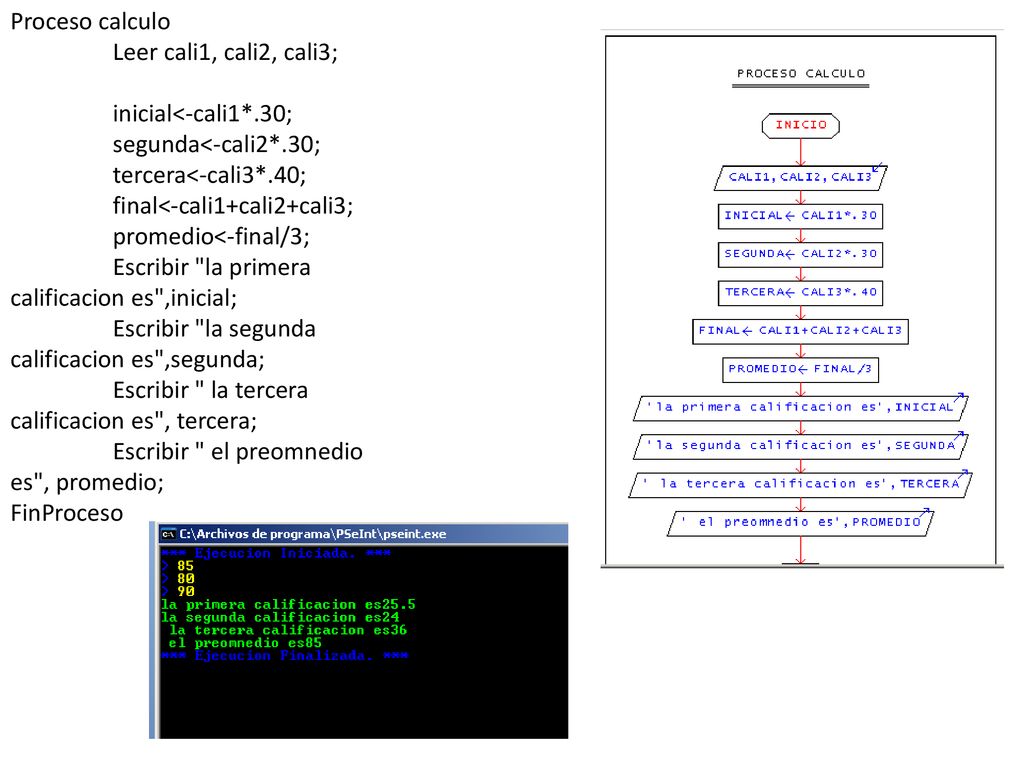The width and height of the screenshot is (1024, 768).
Task: Click the input value 85 in the console
Action: pyautogui.click(x=185, y=566)
